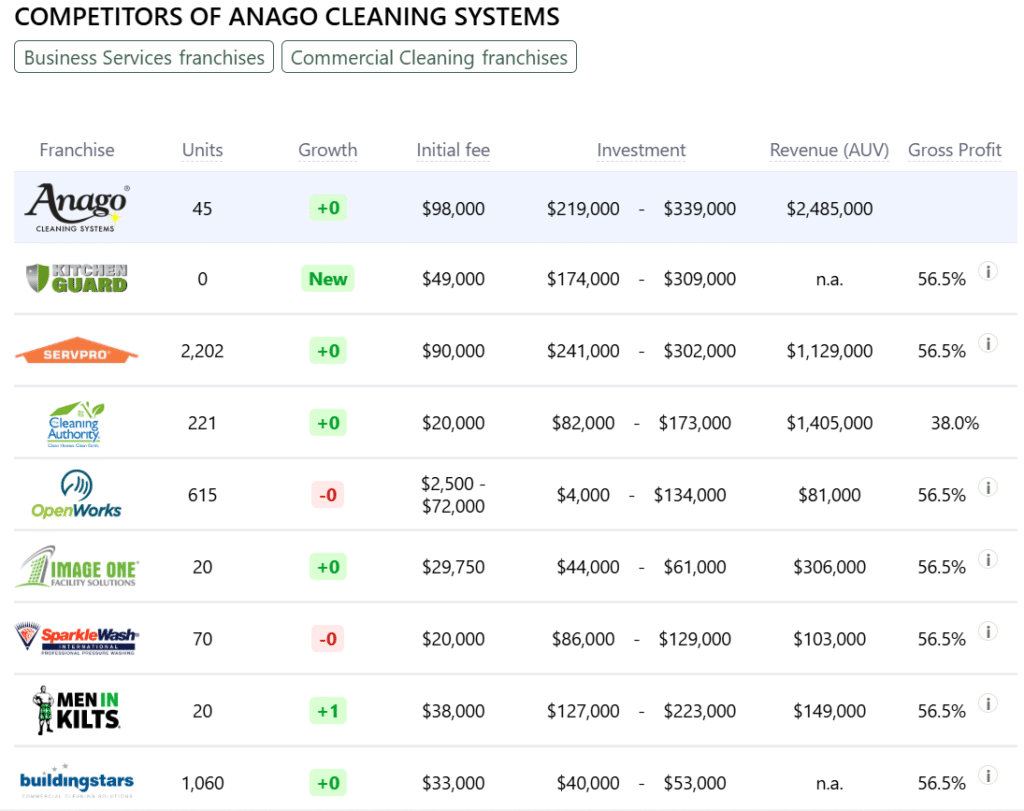Select the $1,129,000 revenue cell
The height and width of the screenshot is (811, 1024).
[x=829, y=351]
